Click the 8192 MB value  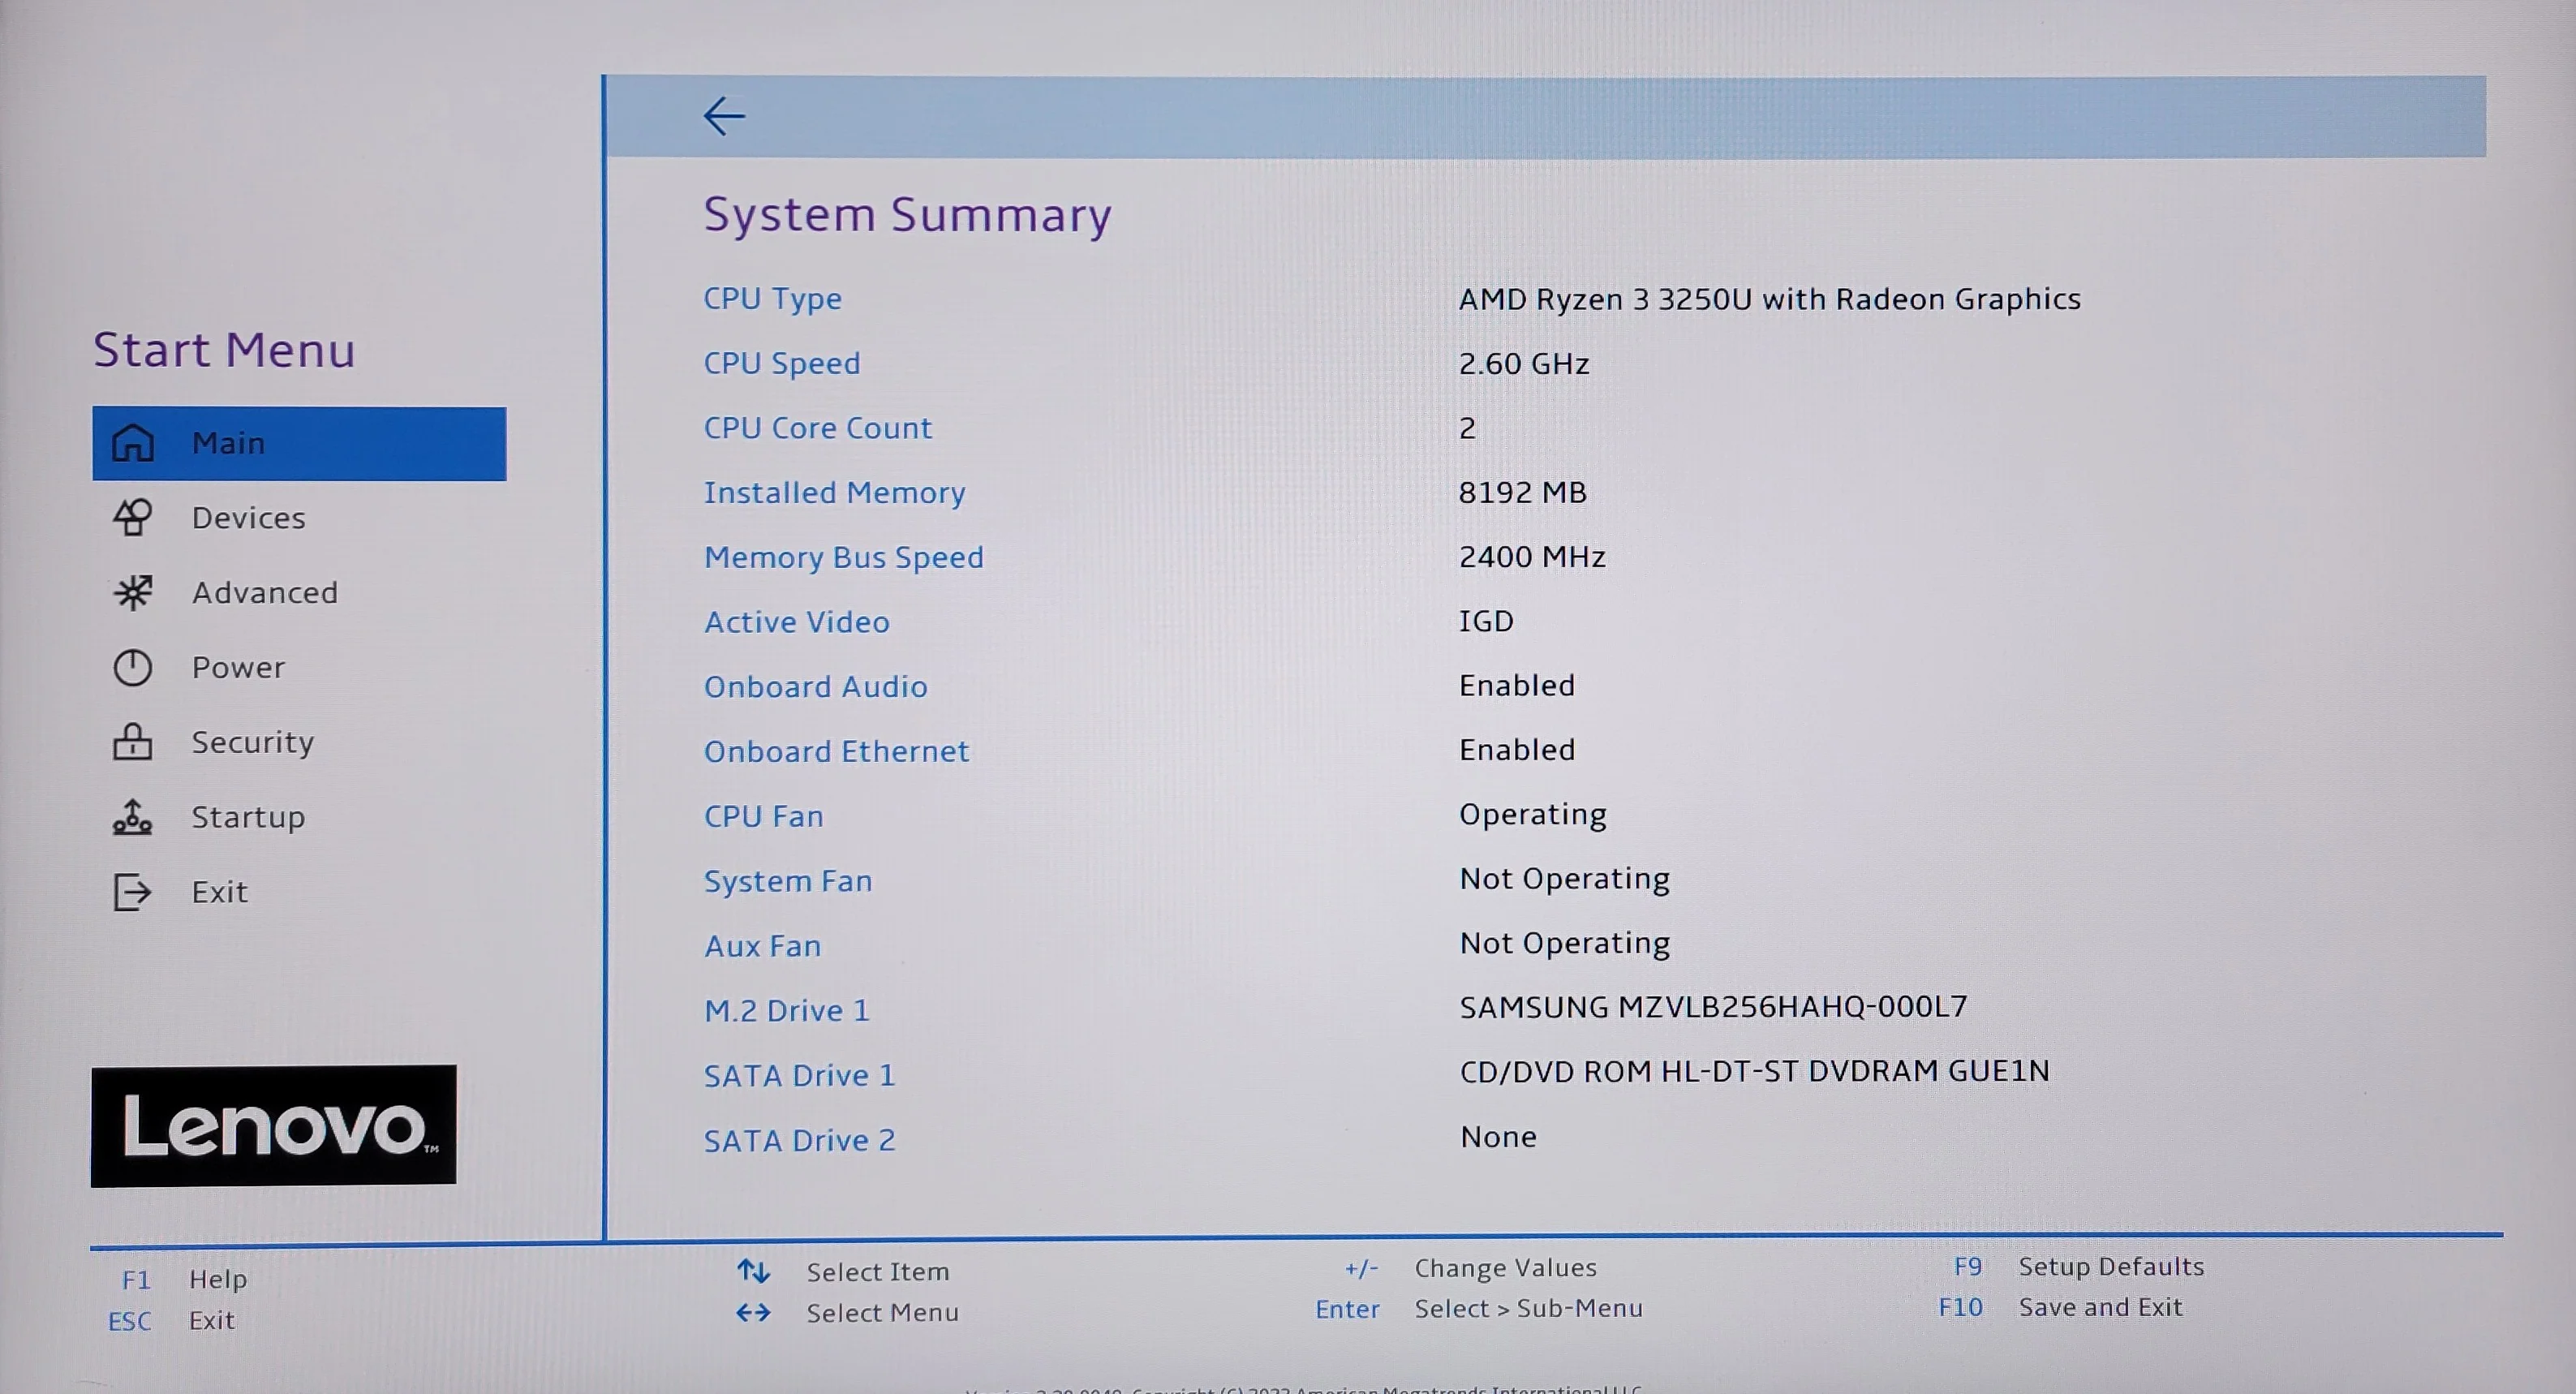coord(1523,493)
